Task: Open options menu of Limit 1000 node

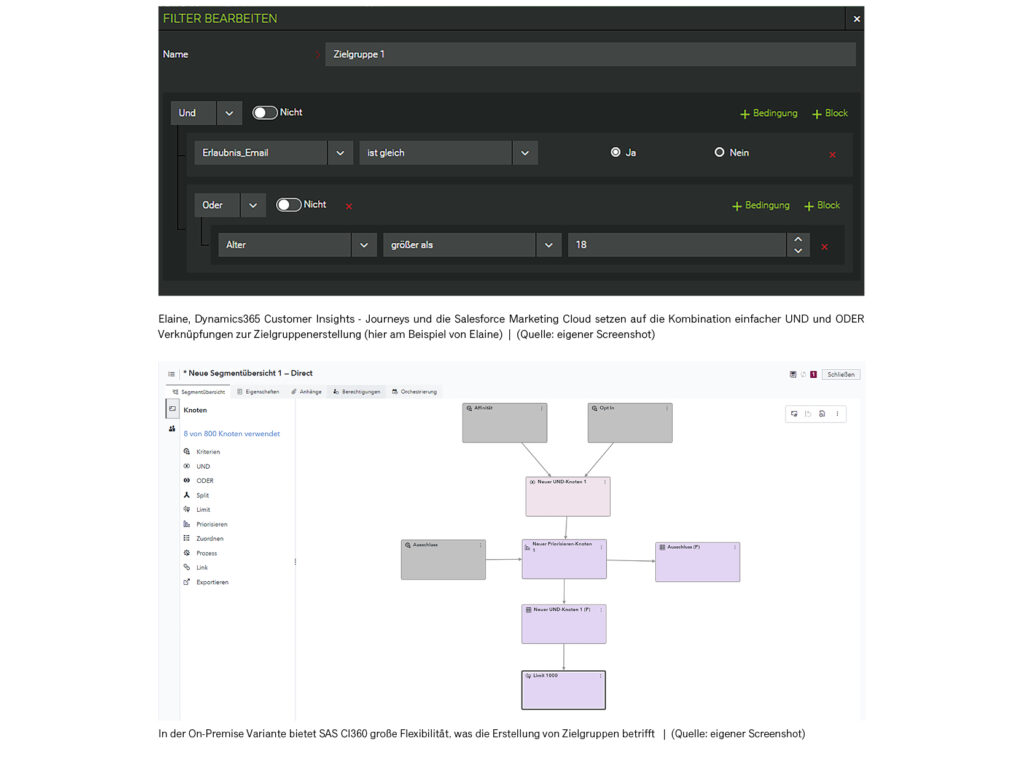Action: 600,677
